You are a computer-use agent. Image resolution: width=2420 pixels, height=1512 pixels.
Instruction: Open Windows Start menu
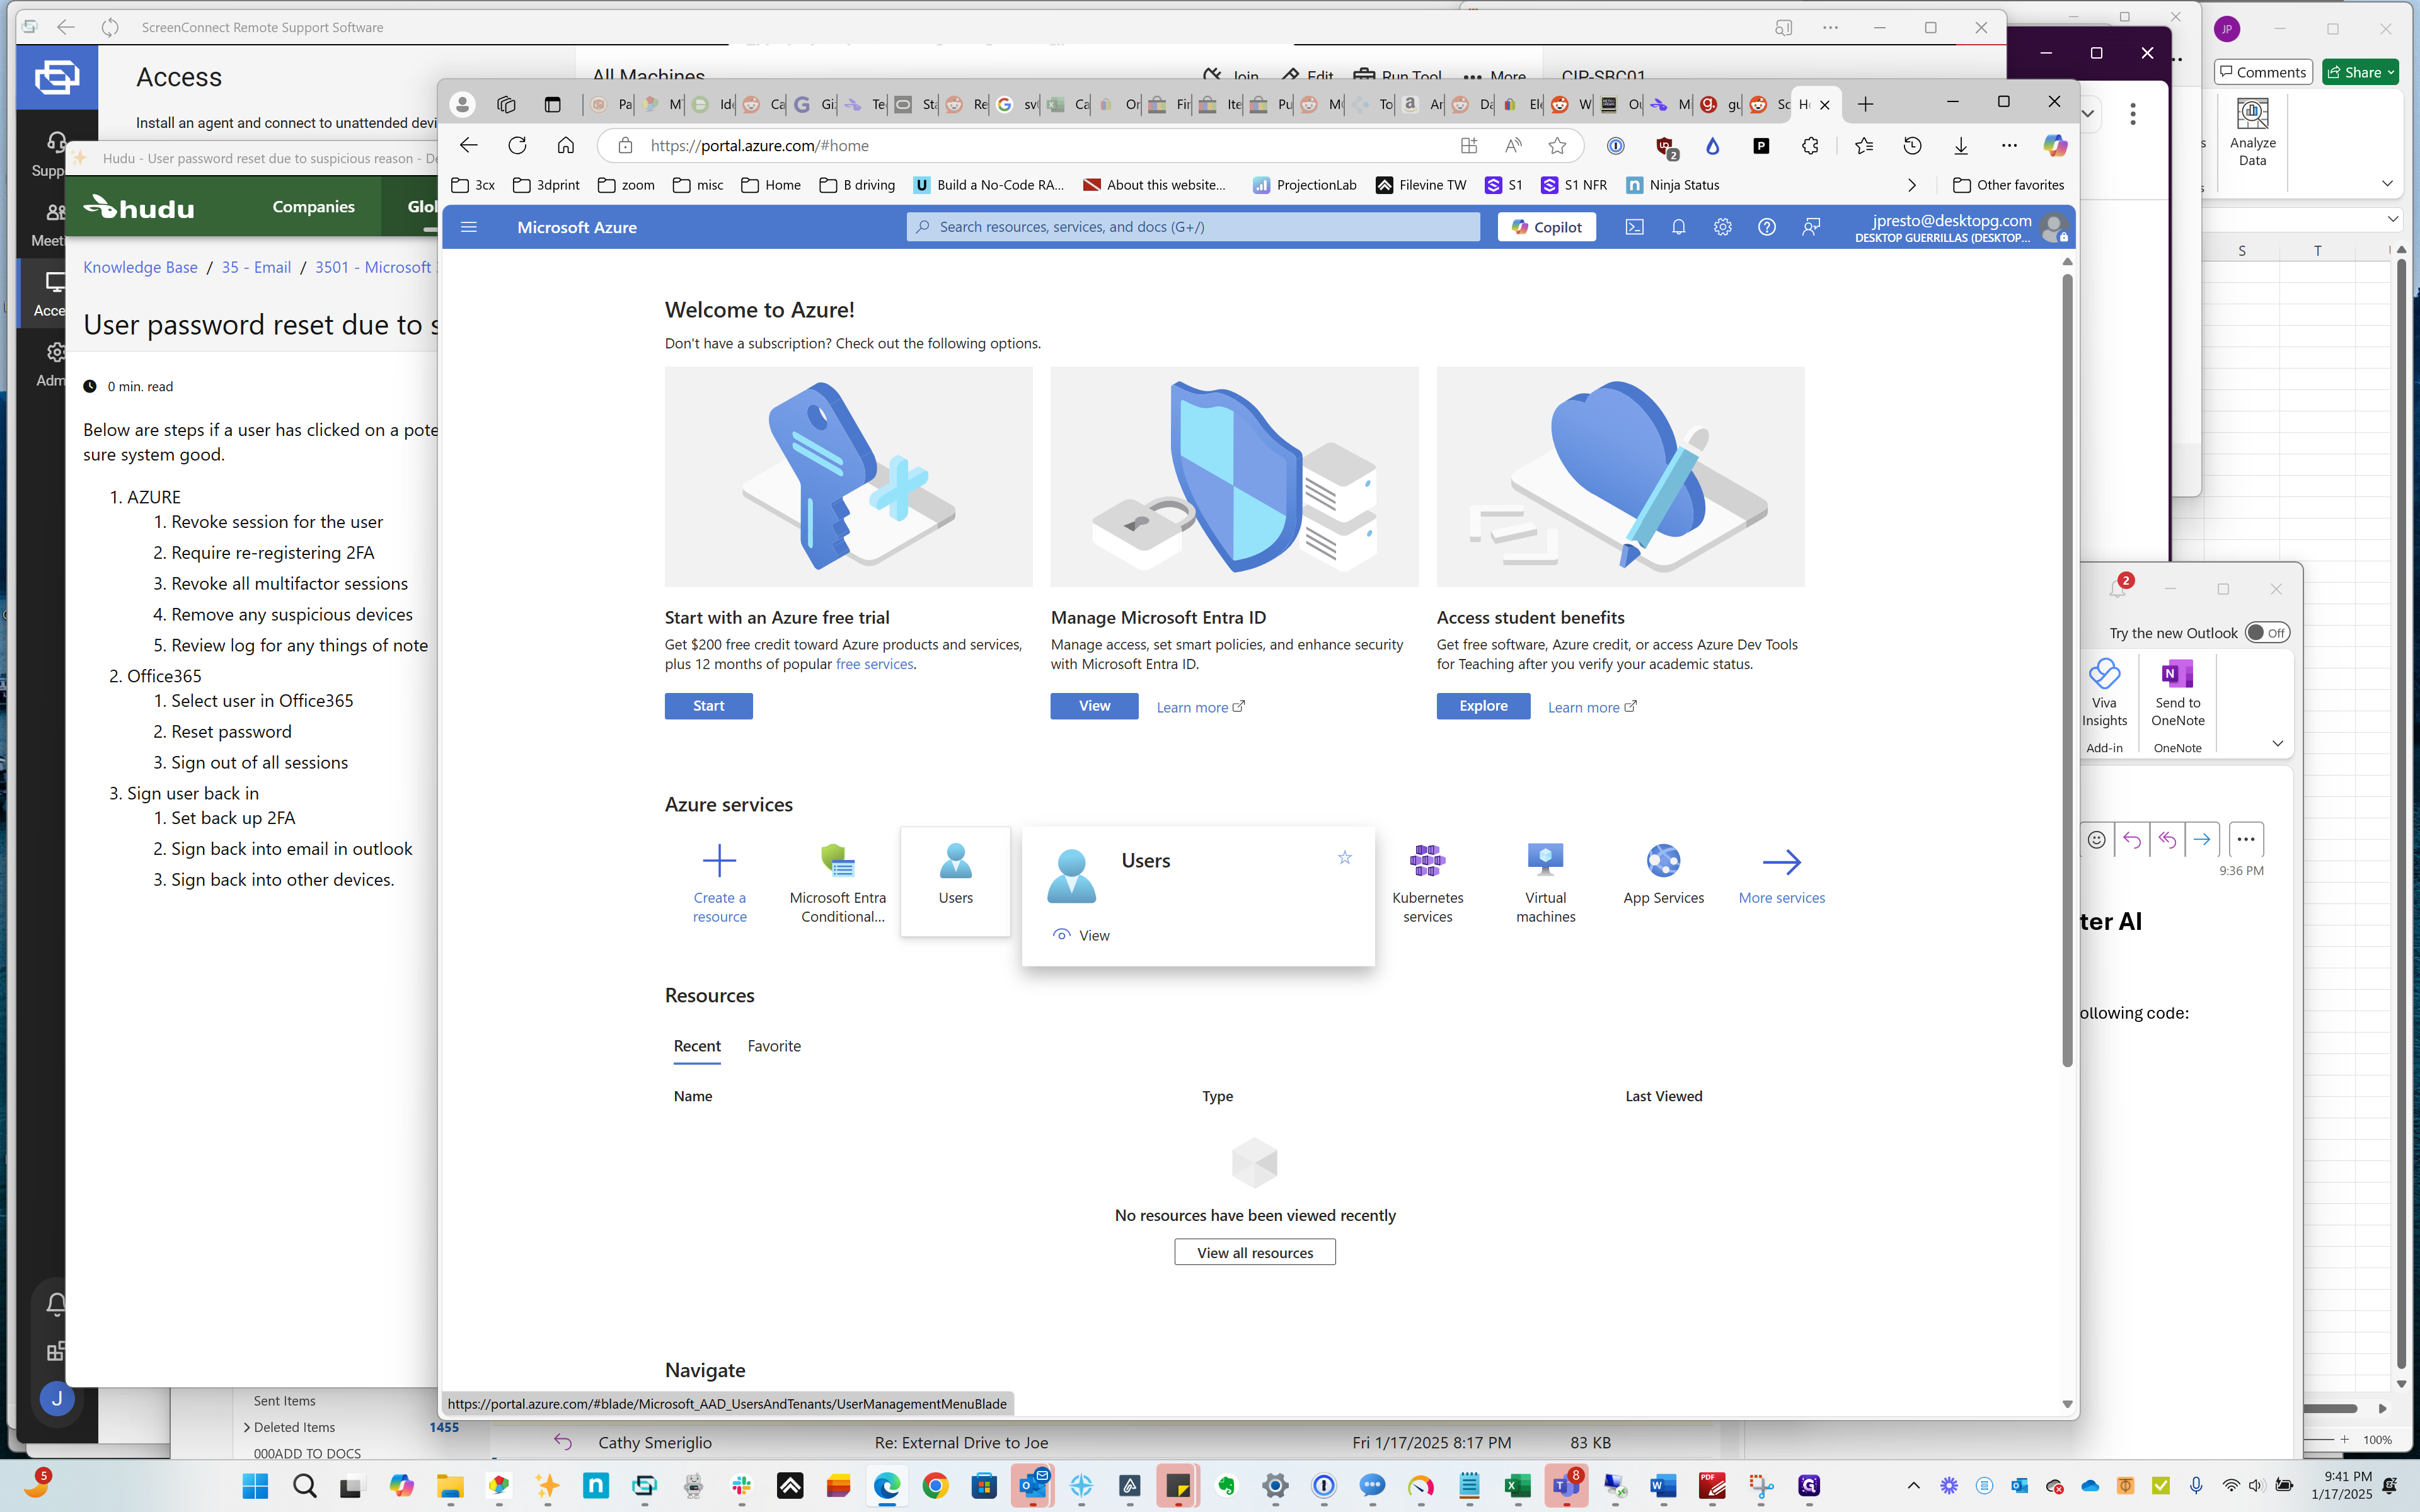(256, 1486)
